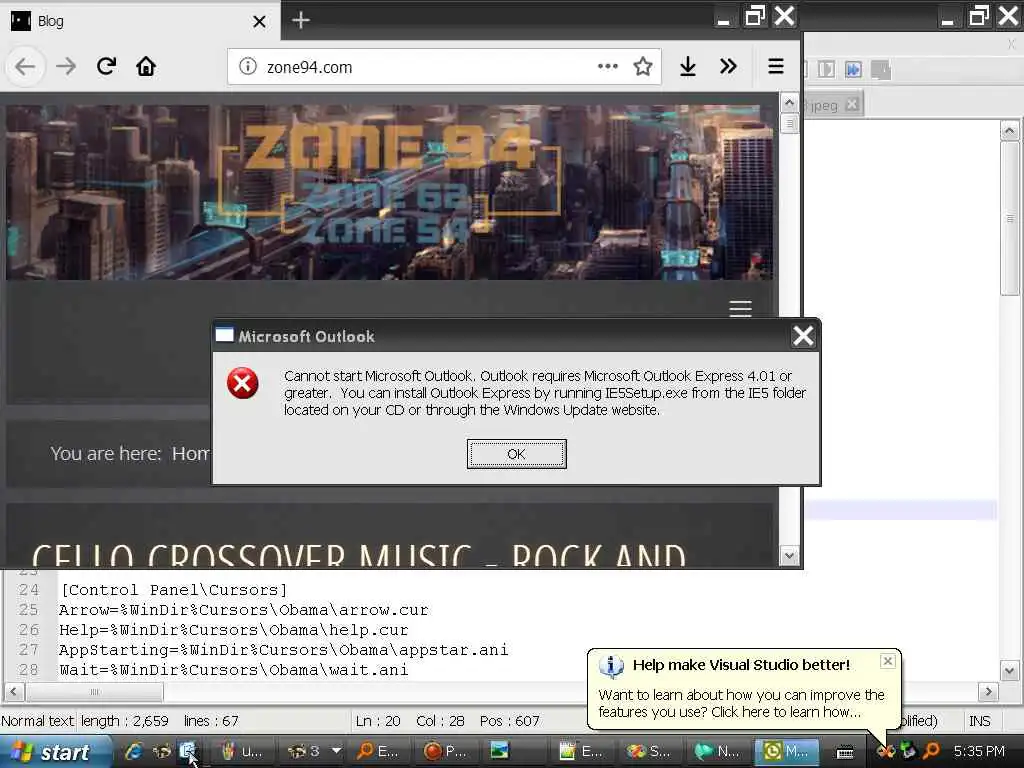Open page actions three-dot menu
Screen dimensions: 1024x768
click(x=607, y=67)
